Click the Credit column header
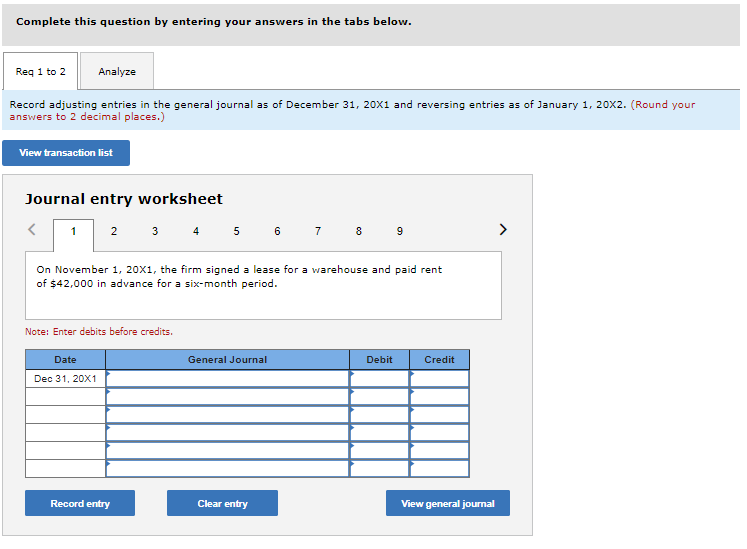This screenshot has height=549, width=747. click(x=440, y=360)
